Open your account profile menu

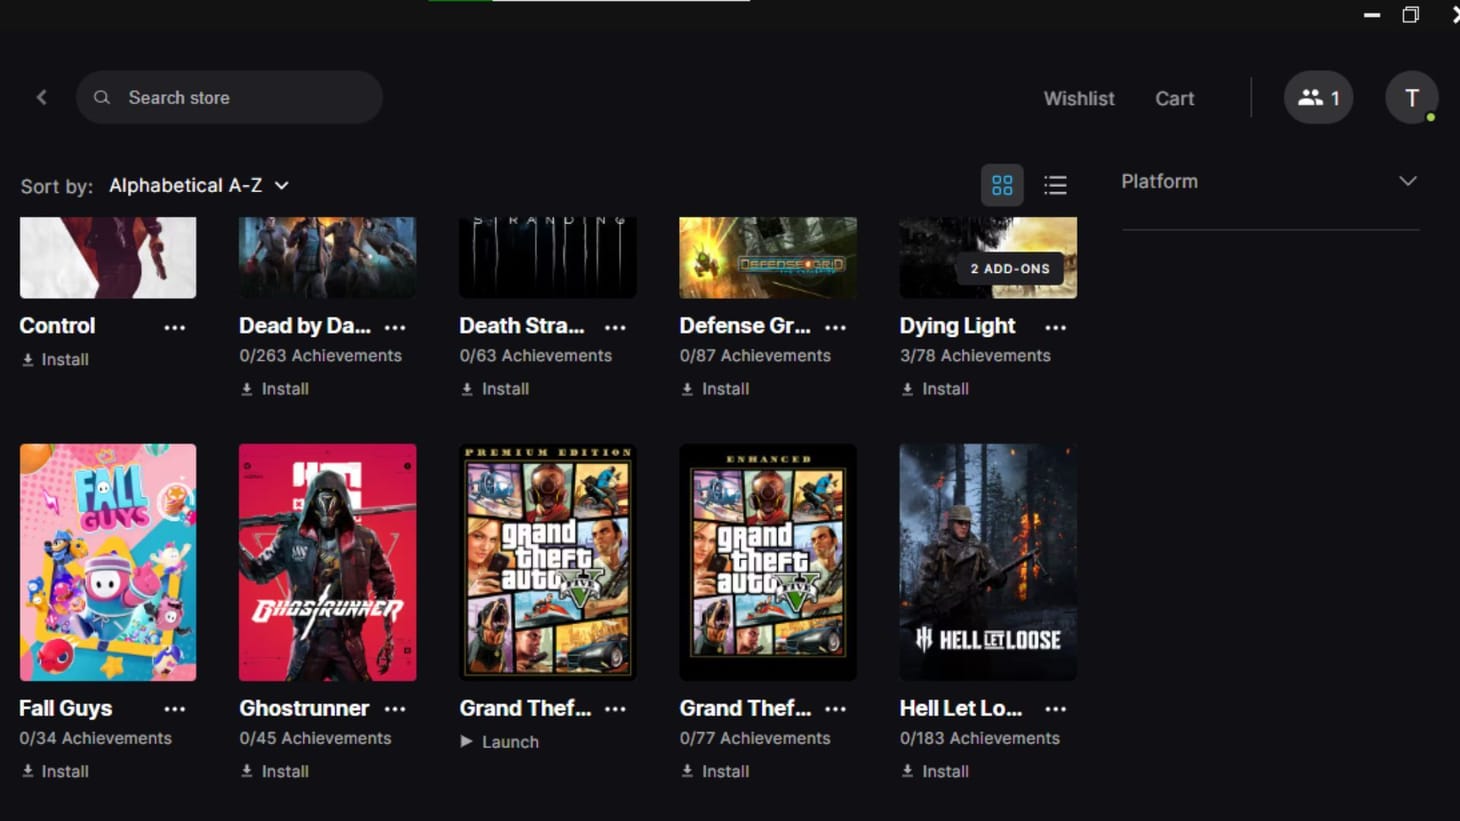tap(1411, 97)
